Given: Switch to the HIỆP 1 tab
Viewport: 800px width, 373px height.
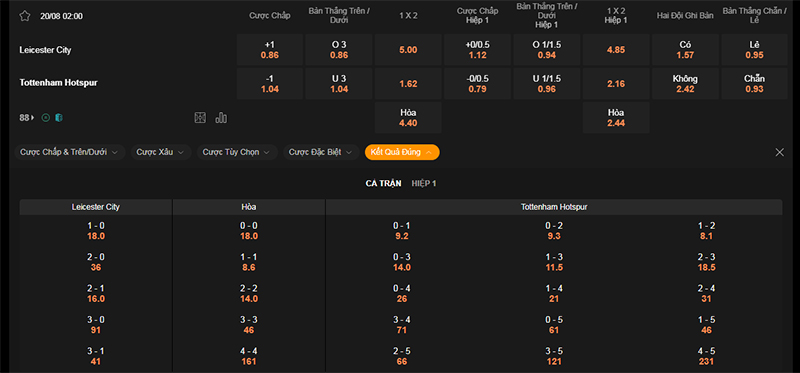Looking at the screenshot, I should coord(424,183).
